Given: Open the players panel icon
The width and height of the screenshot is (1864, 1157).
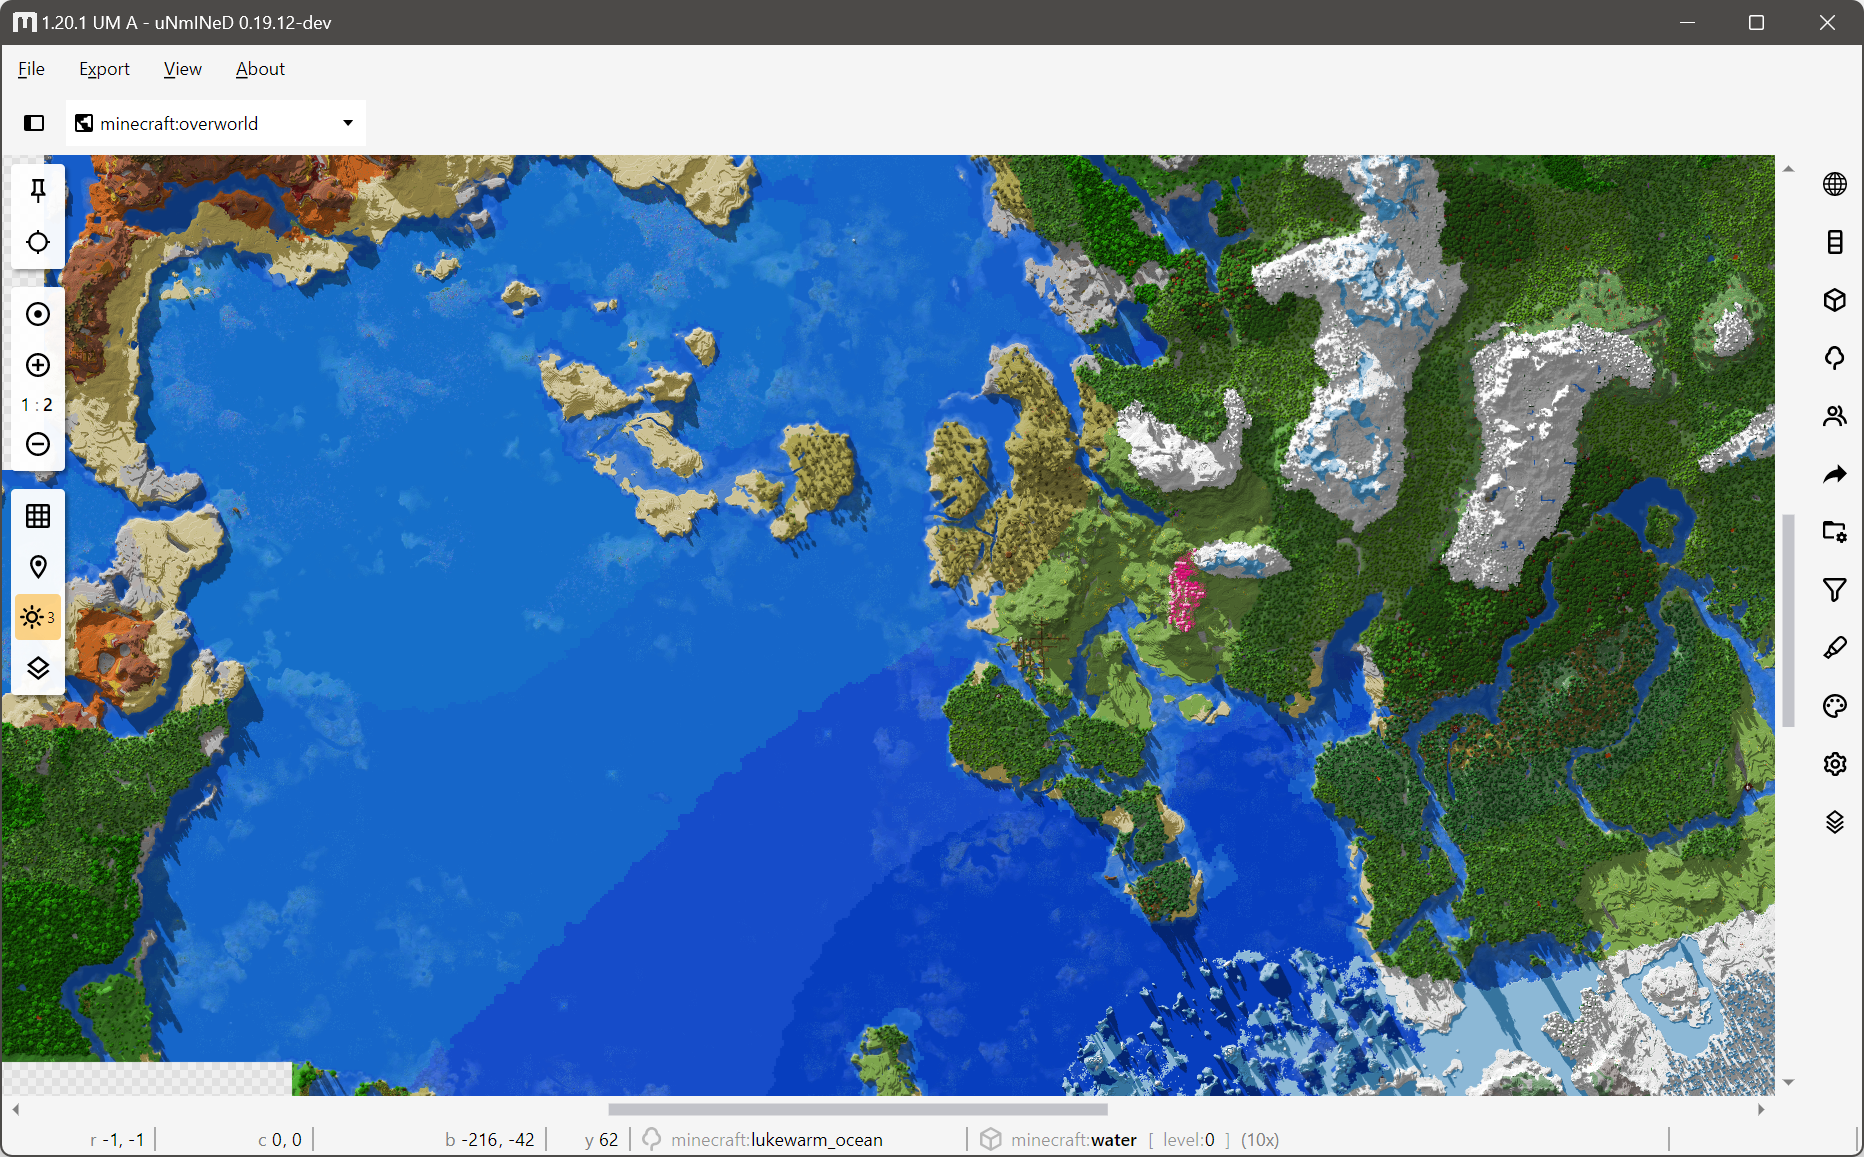Looking at the screenshot, I should tap(1836, 416).
